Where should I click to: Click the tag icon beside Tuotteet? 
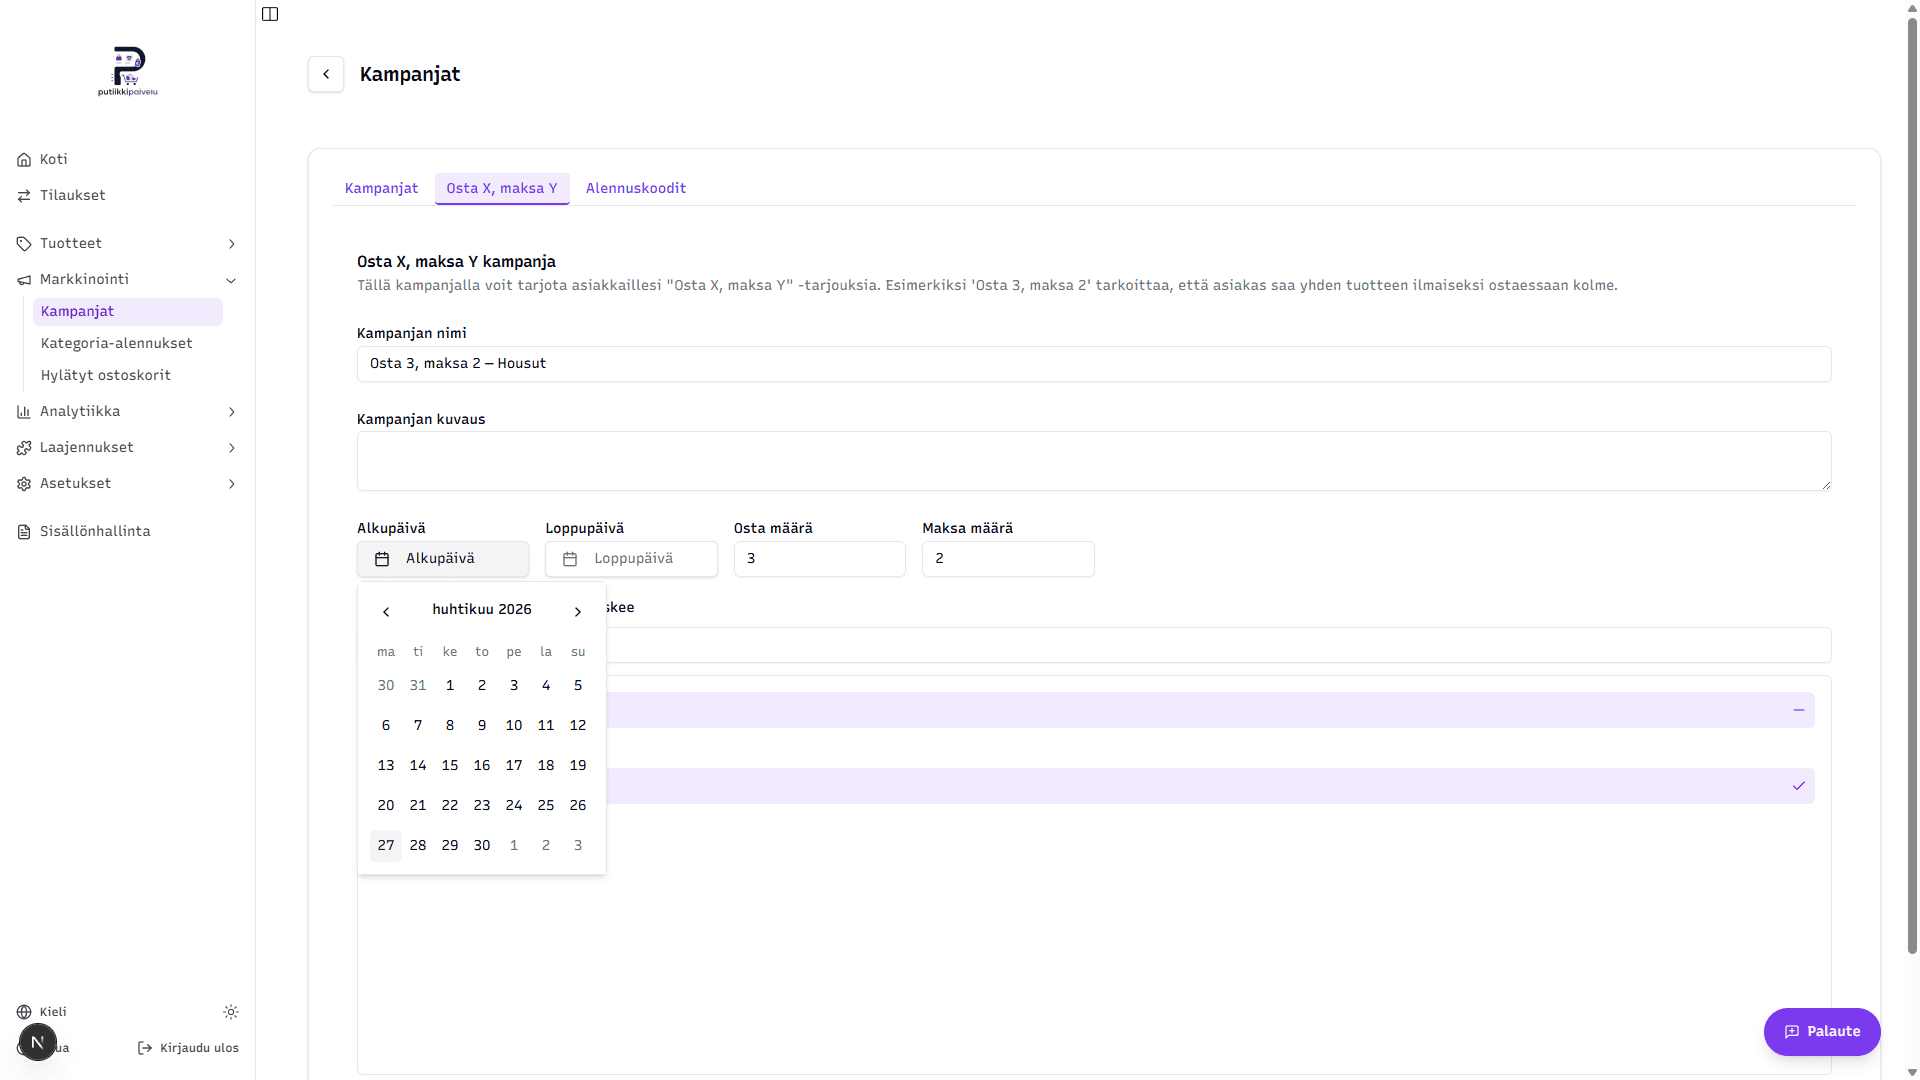coord(24,244)
